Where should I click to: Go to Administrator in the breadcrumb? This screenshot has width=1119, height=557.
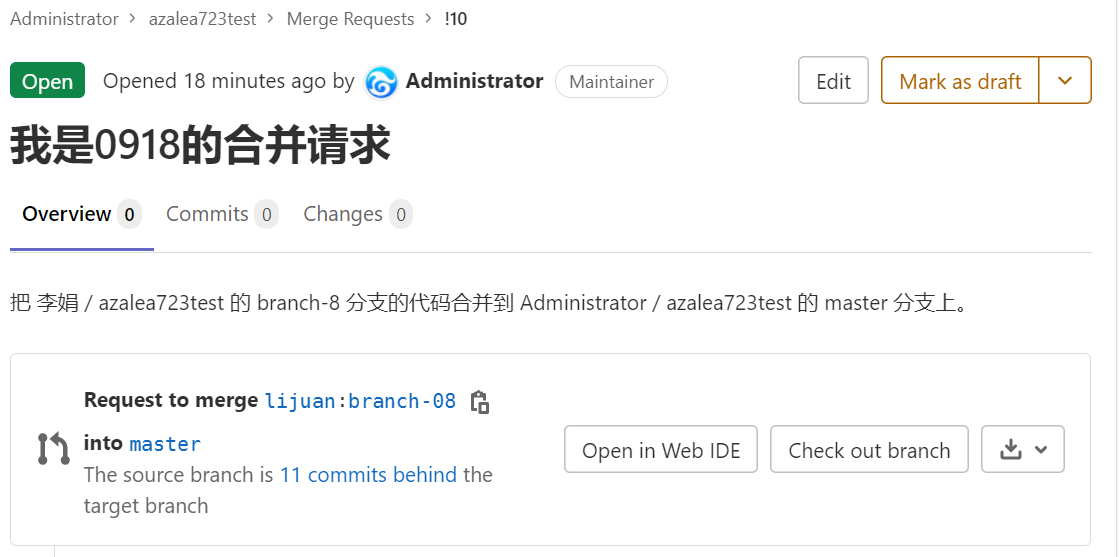click(x=64, y=19)
